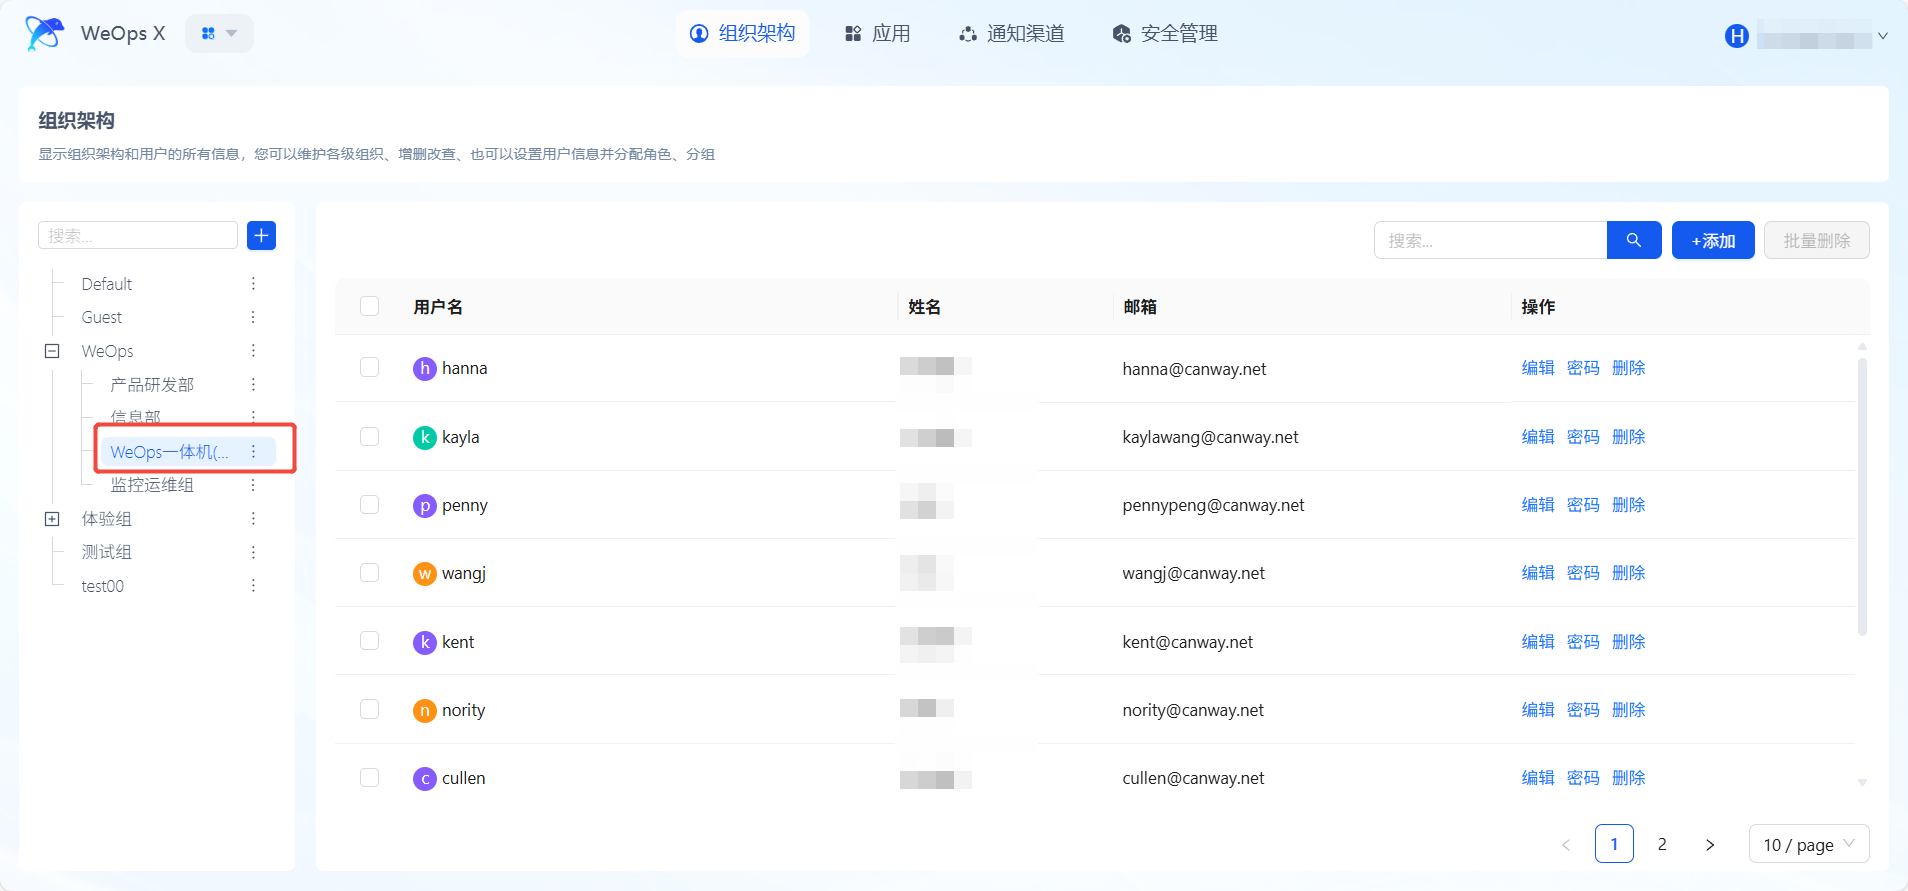Check the box for user penny
The height and width of the screenshot is (891, 1908).
click(370, 504)
